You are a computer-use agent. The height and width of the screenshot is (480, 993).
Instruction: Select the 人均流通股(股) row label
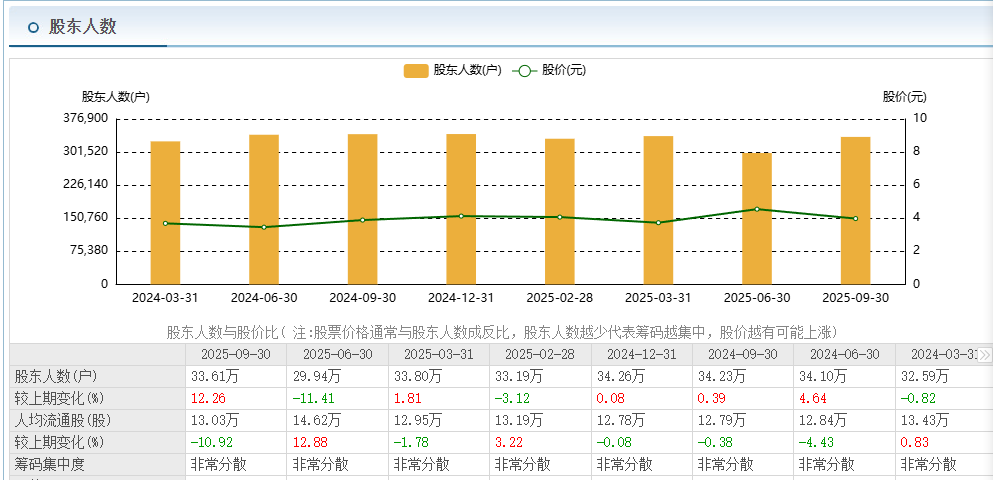[x=60, y=420]
